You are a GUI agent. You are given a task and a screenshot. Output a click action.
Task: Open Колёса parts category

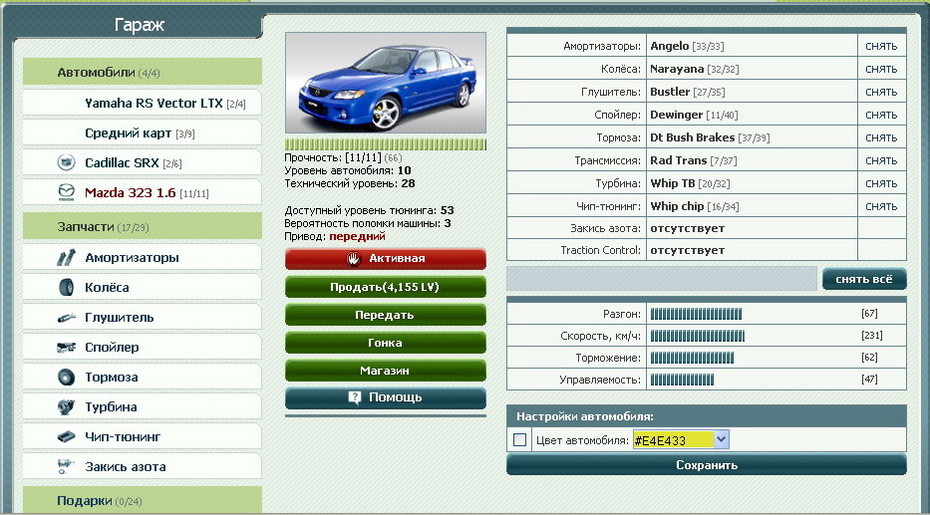click(x=142, y=287)
